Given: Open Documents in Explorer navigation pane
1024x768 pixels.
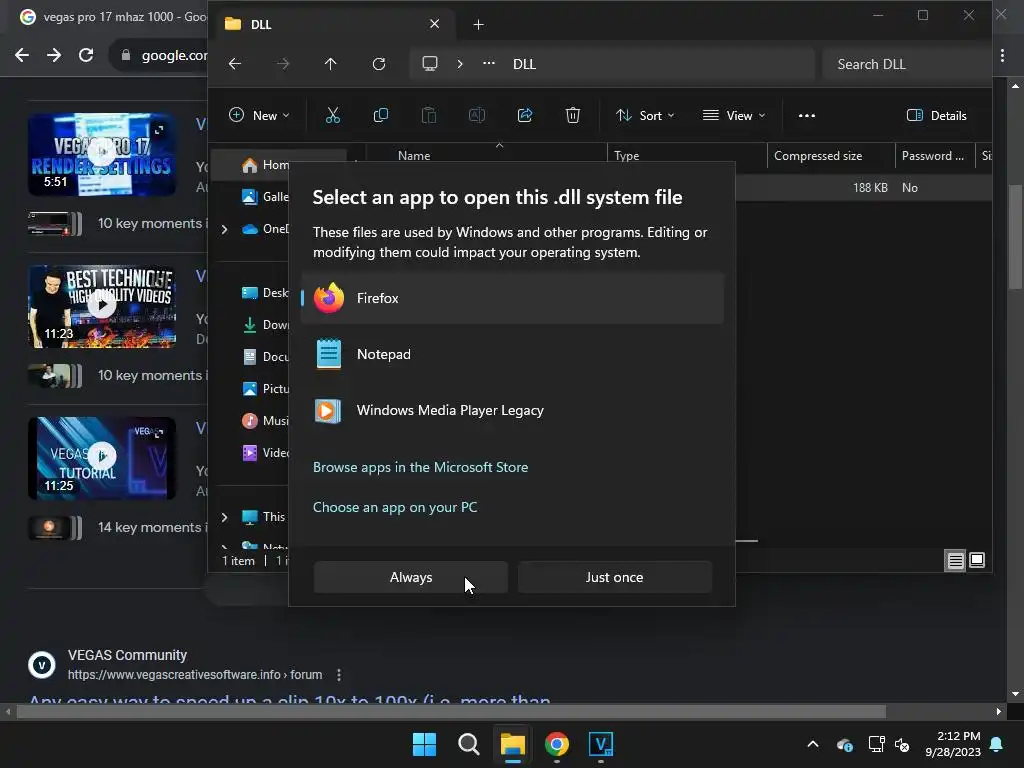Looking at the screenshot, I should click(264, 357).
